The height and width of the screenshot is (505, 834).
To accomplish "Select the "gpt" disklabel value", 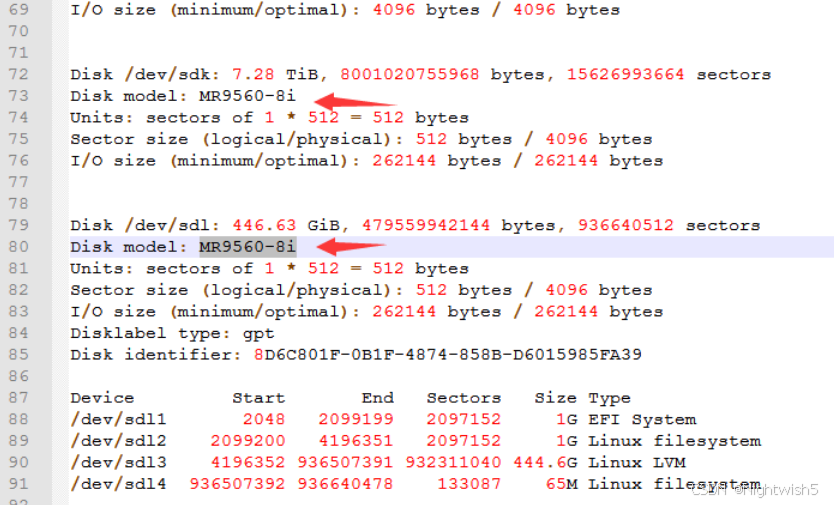I will pyautogui.click(x=258, y=335).
